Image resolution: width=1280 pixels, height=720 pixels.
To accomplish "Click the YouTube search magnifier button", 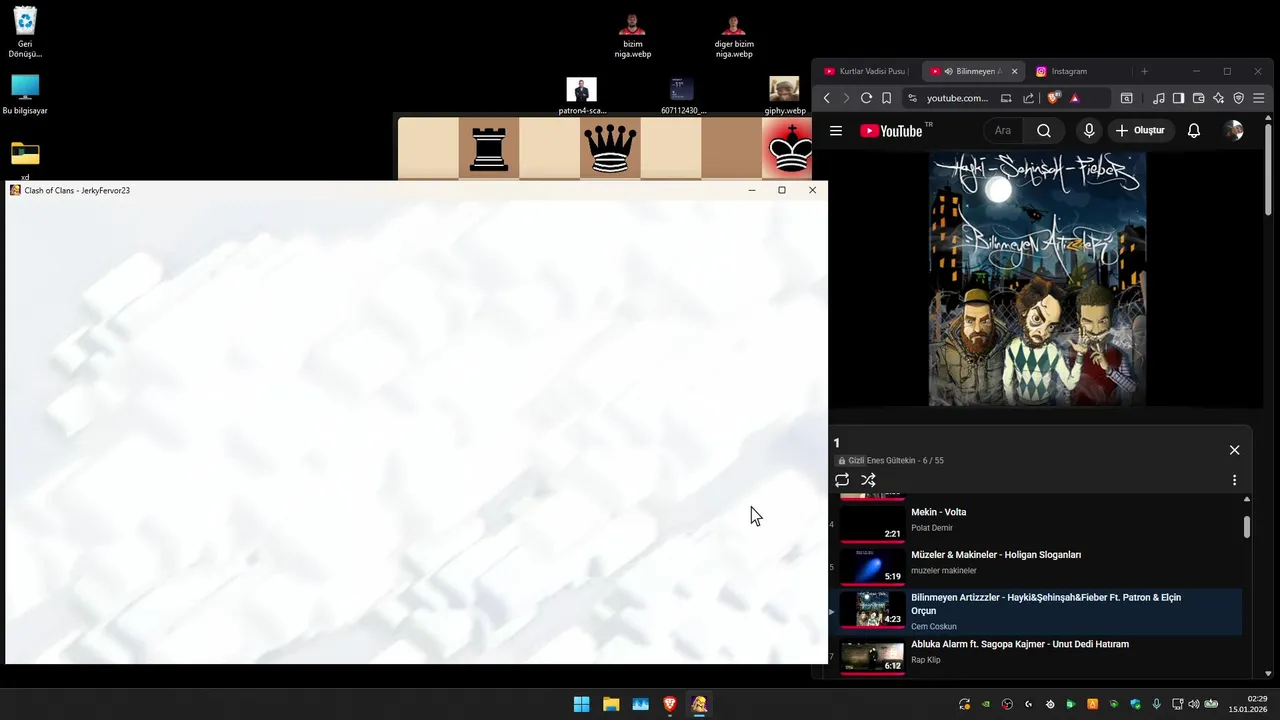I will pos(1044,131).
